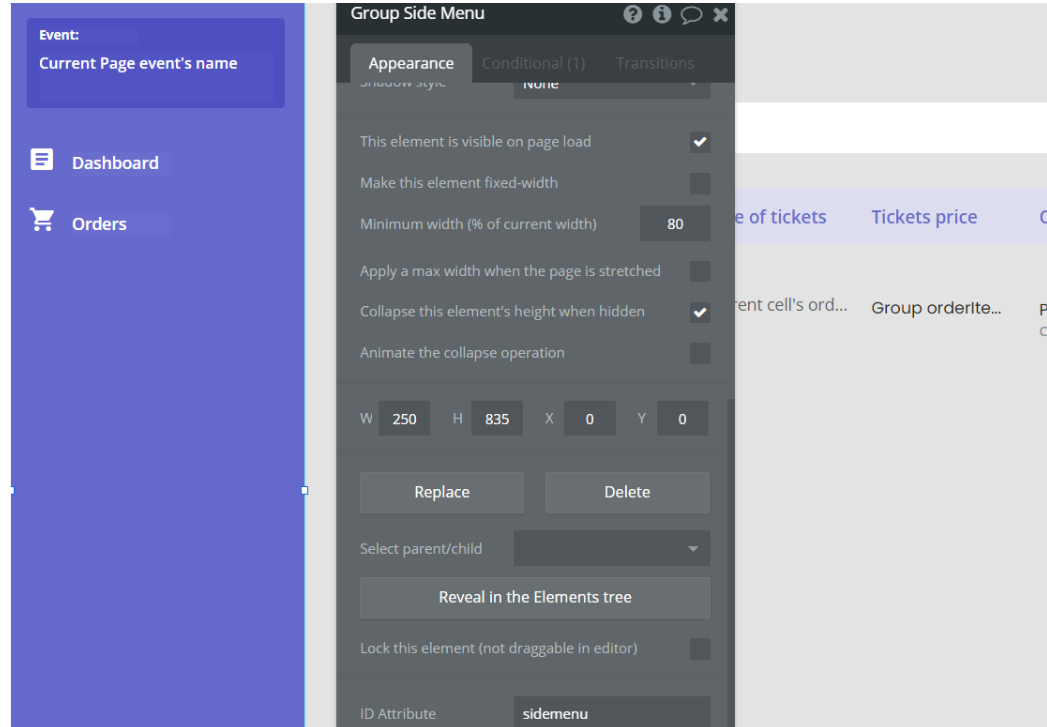Click the info icon in panel header
Viewport: 1047px width, 727px height.
662,14
